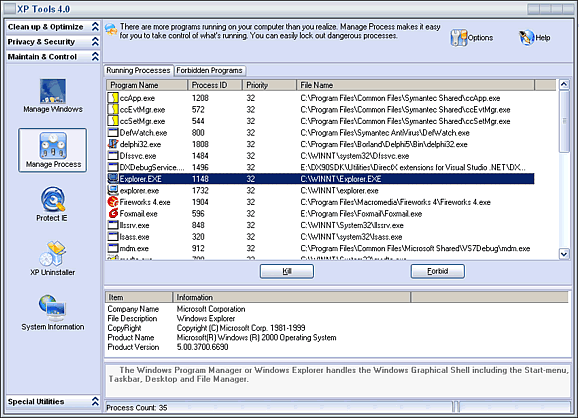The image size is (579, 418).
Task: Click the ccEvtMgr.exe process icon
Action: [x=113, y=109]
